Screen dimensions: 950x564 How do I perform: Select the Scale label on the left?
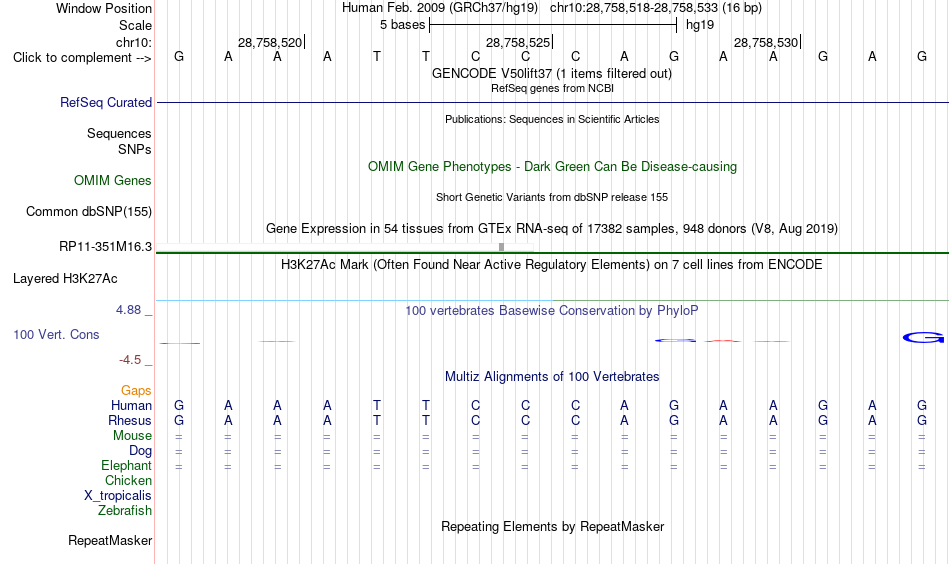coord(135,25)
